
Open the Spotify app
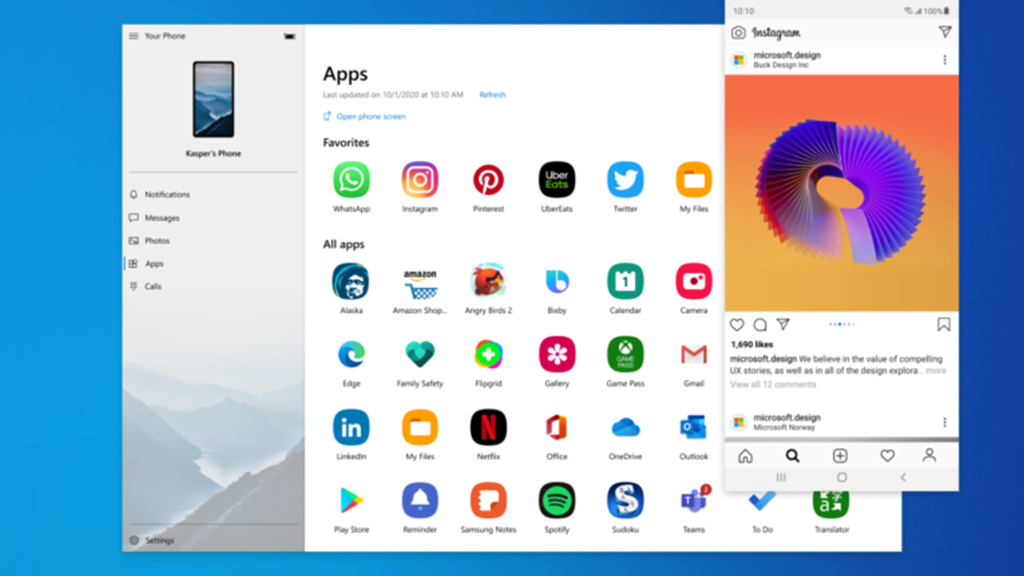[557, 501]
